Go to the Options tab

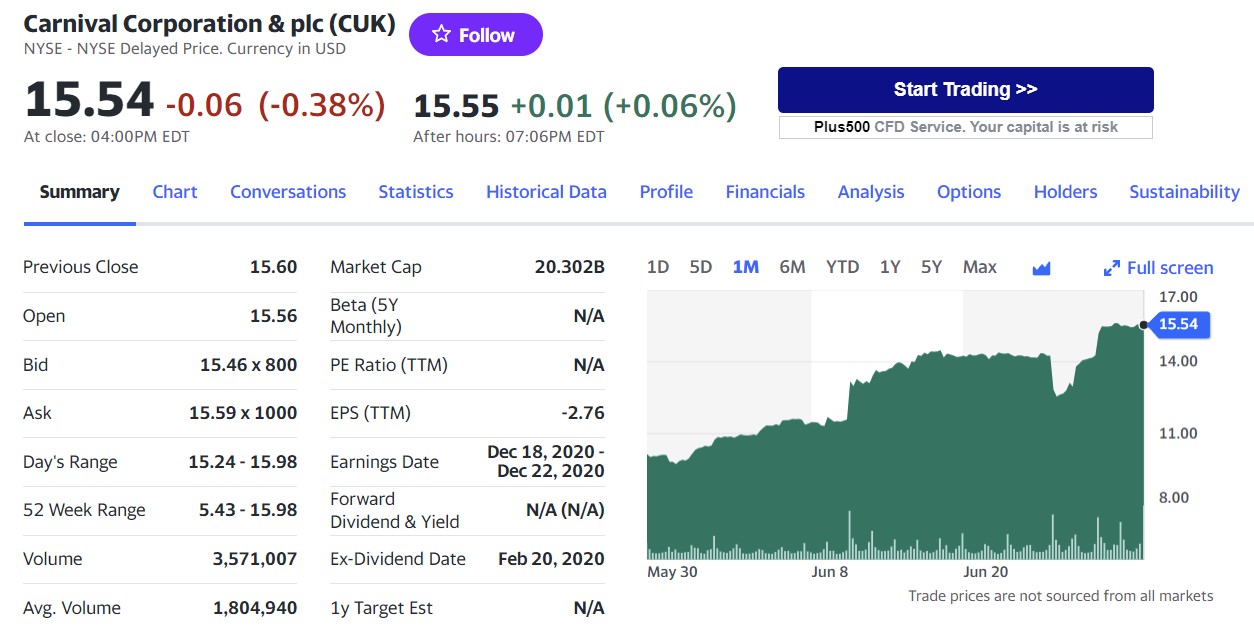pos(969,192)
